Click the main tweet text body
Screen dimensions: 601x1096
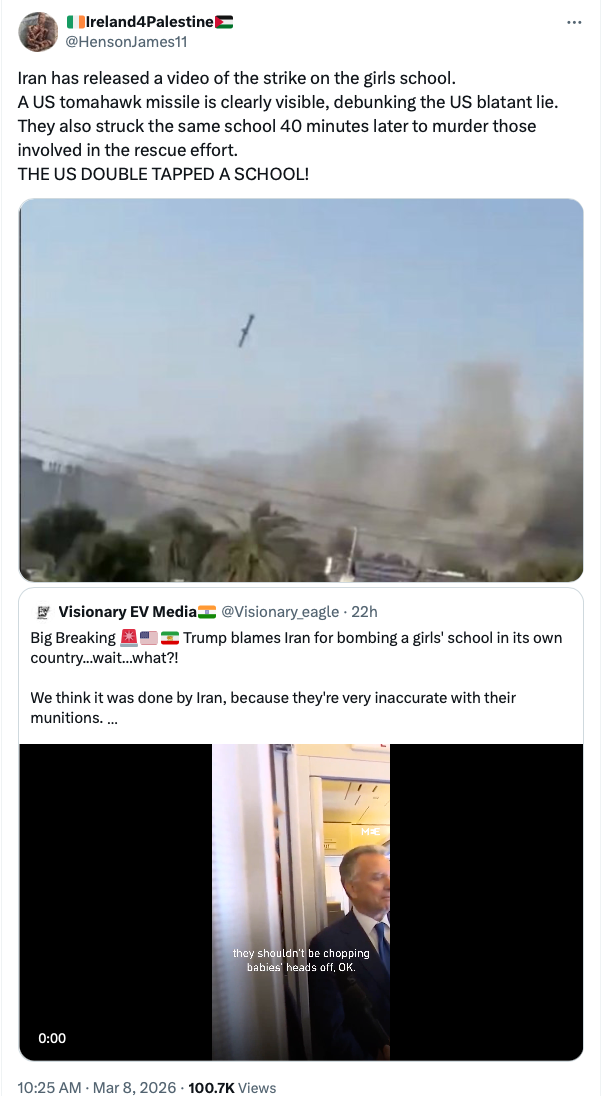pos(288,126)
